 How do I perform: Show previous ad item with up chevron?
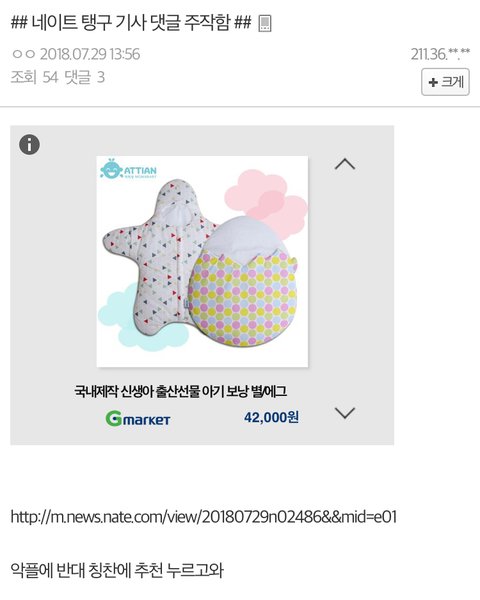pos(345,164)
